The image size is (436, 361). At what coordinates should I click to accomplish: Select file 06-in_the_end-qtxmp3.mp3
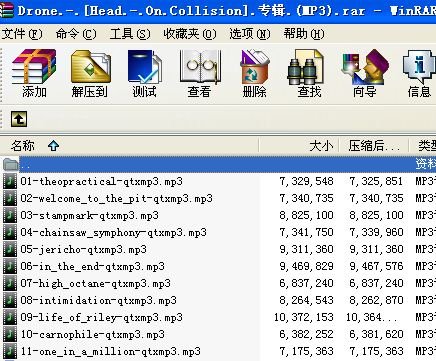[x=93, y=266]
